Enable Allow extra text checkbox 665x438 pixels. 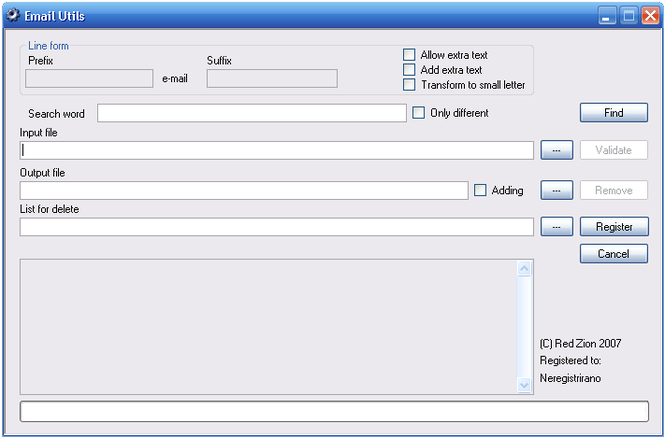click(409, 55)
